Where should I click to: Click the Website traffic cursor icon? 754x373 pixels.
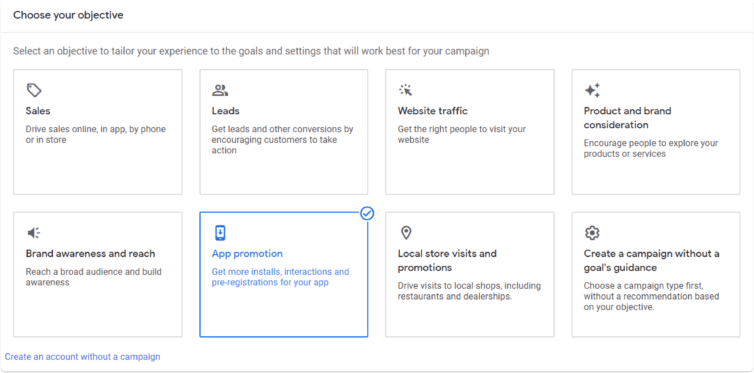(405, 90)
